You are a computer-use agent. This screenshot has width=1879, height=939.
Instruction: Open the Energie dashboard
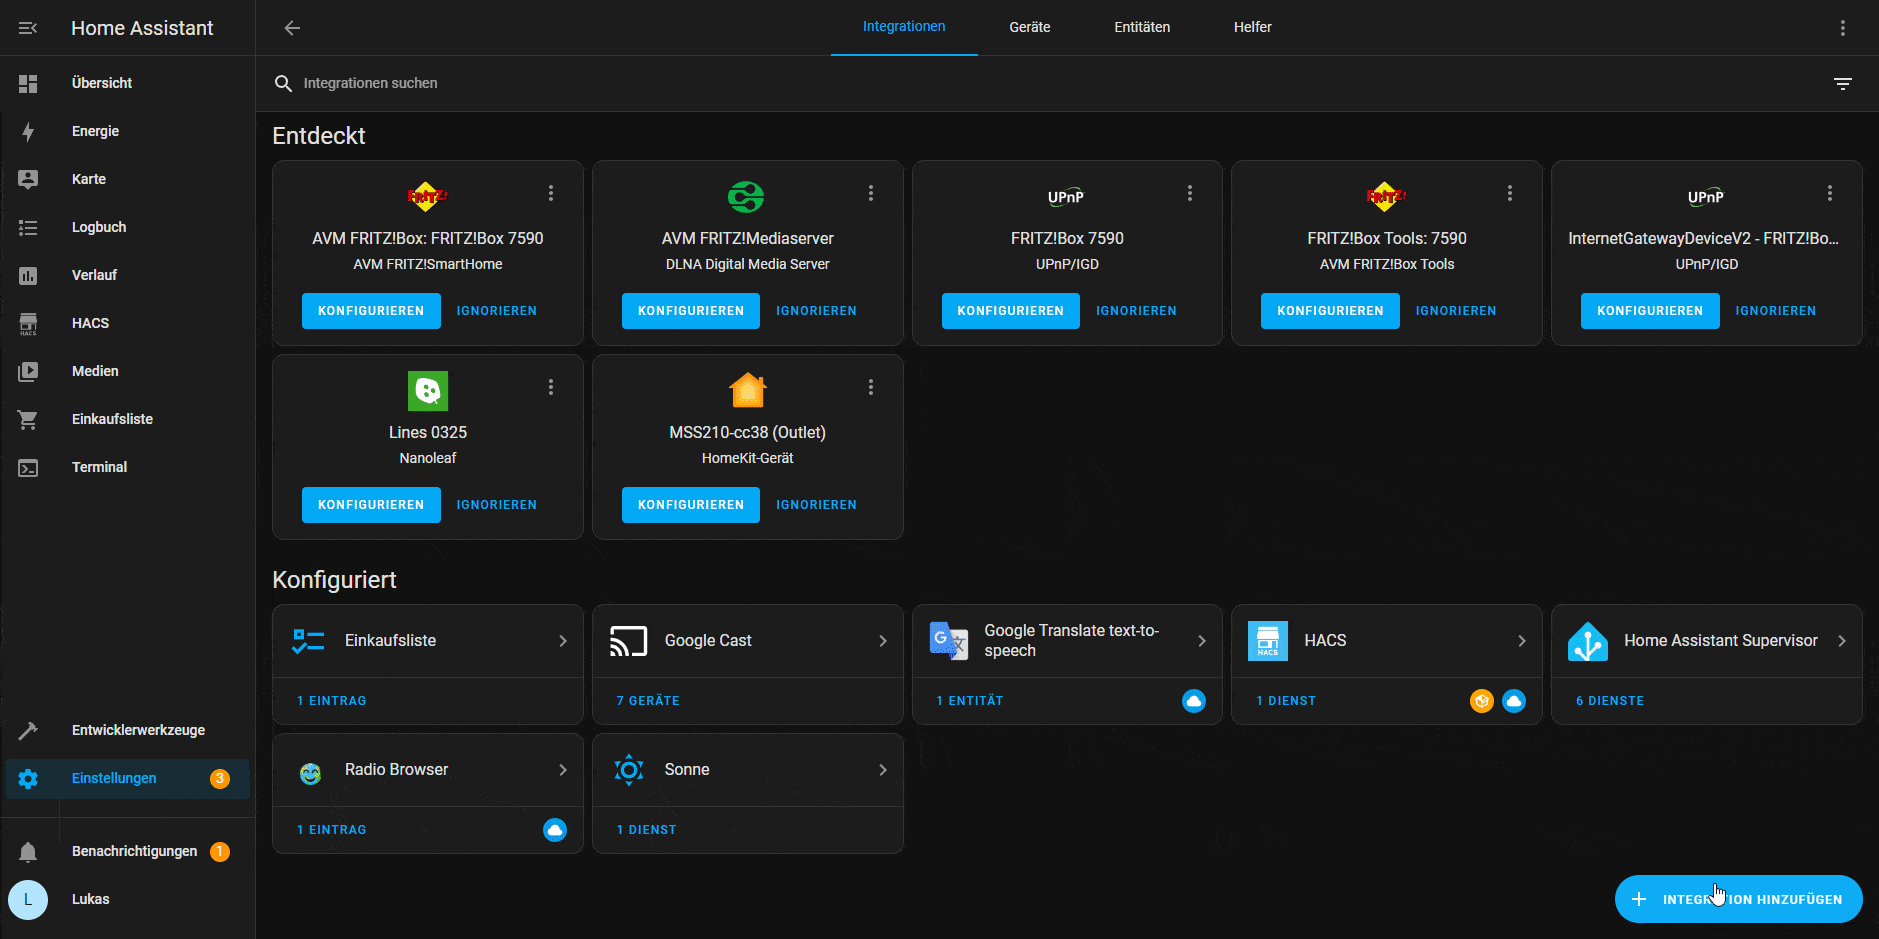[x=95, y=131]
